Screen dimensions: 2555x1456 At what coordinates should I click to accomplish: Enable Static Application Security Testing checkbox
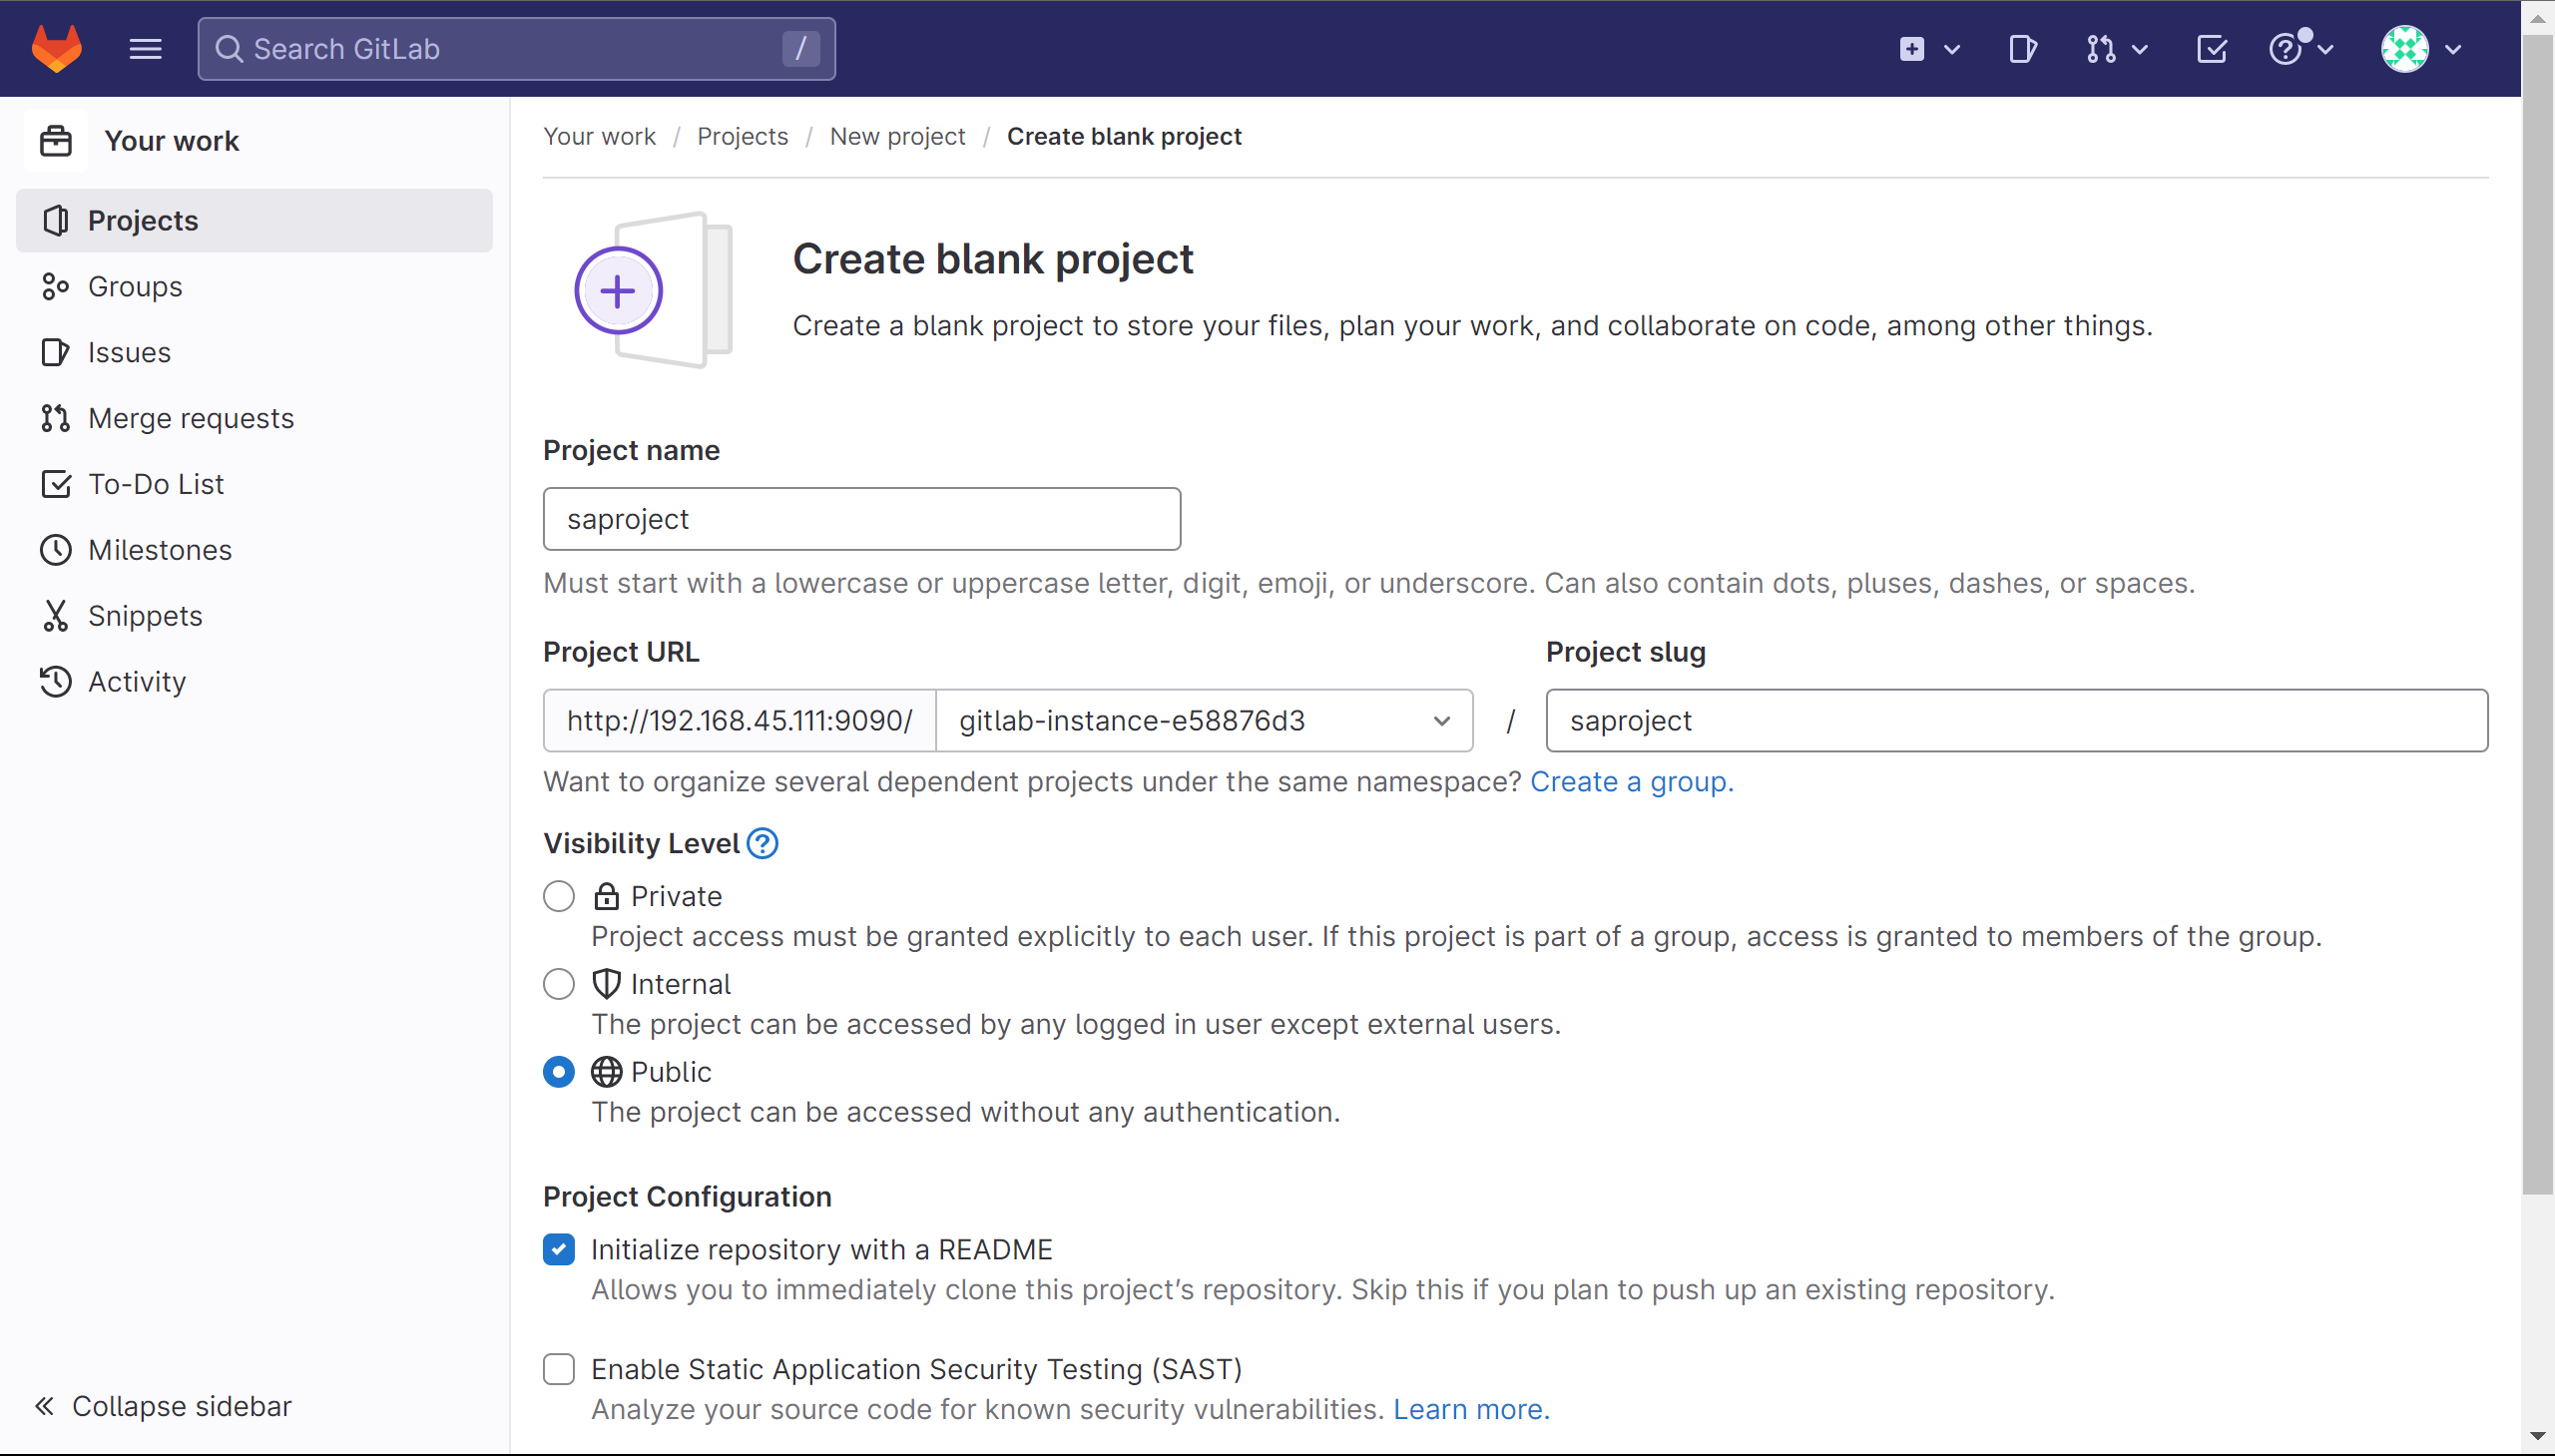coord(559,1369)
